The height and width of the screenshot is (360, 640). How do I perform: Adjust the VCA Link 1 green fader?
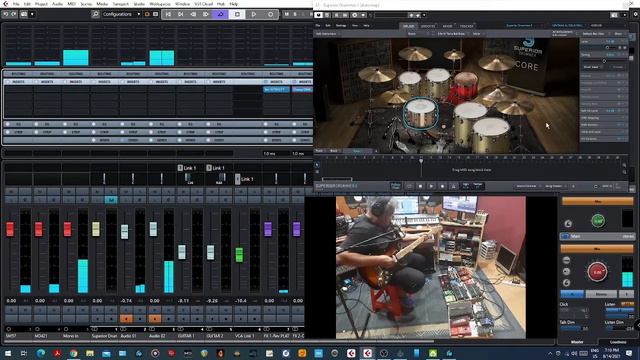pos(239,255)
